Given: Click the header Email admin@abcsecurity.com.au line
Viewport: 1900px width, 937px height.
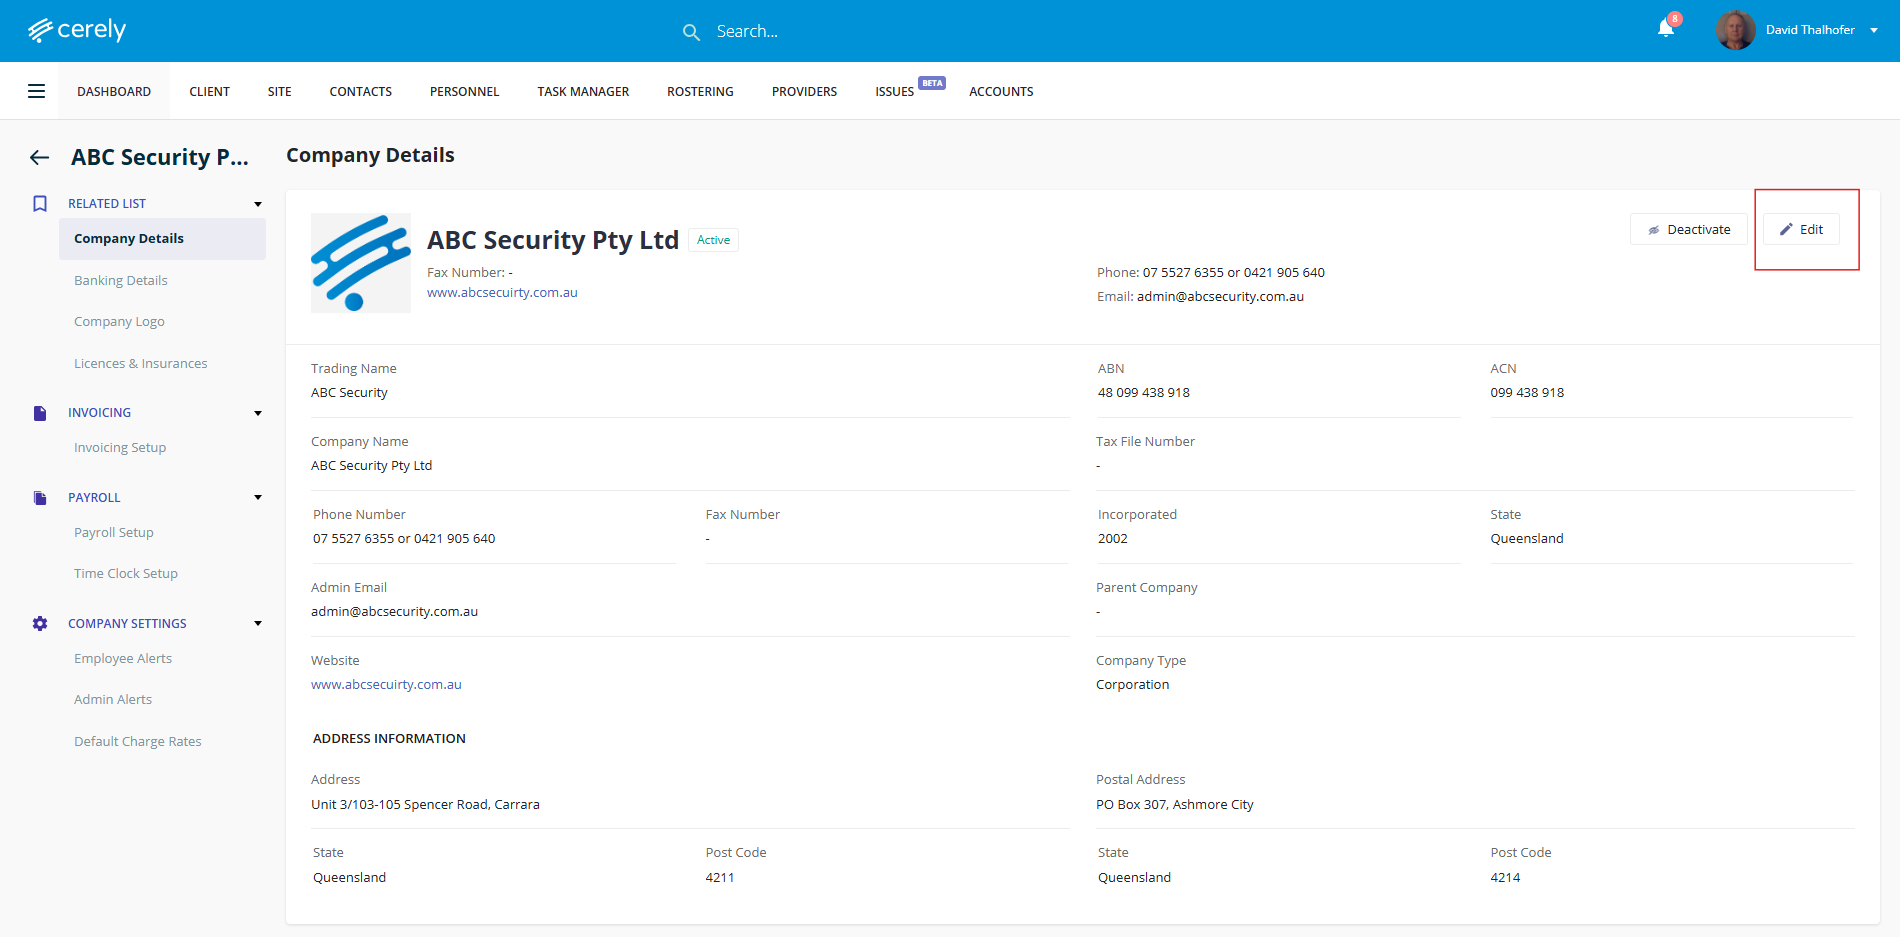Looking at the screenshot, I should pos(1200,297).
